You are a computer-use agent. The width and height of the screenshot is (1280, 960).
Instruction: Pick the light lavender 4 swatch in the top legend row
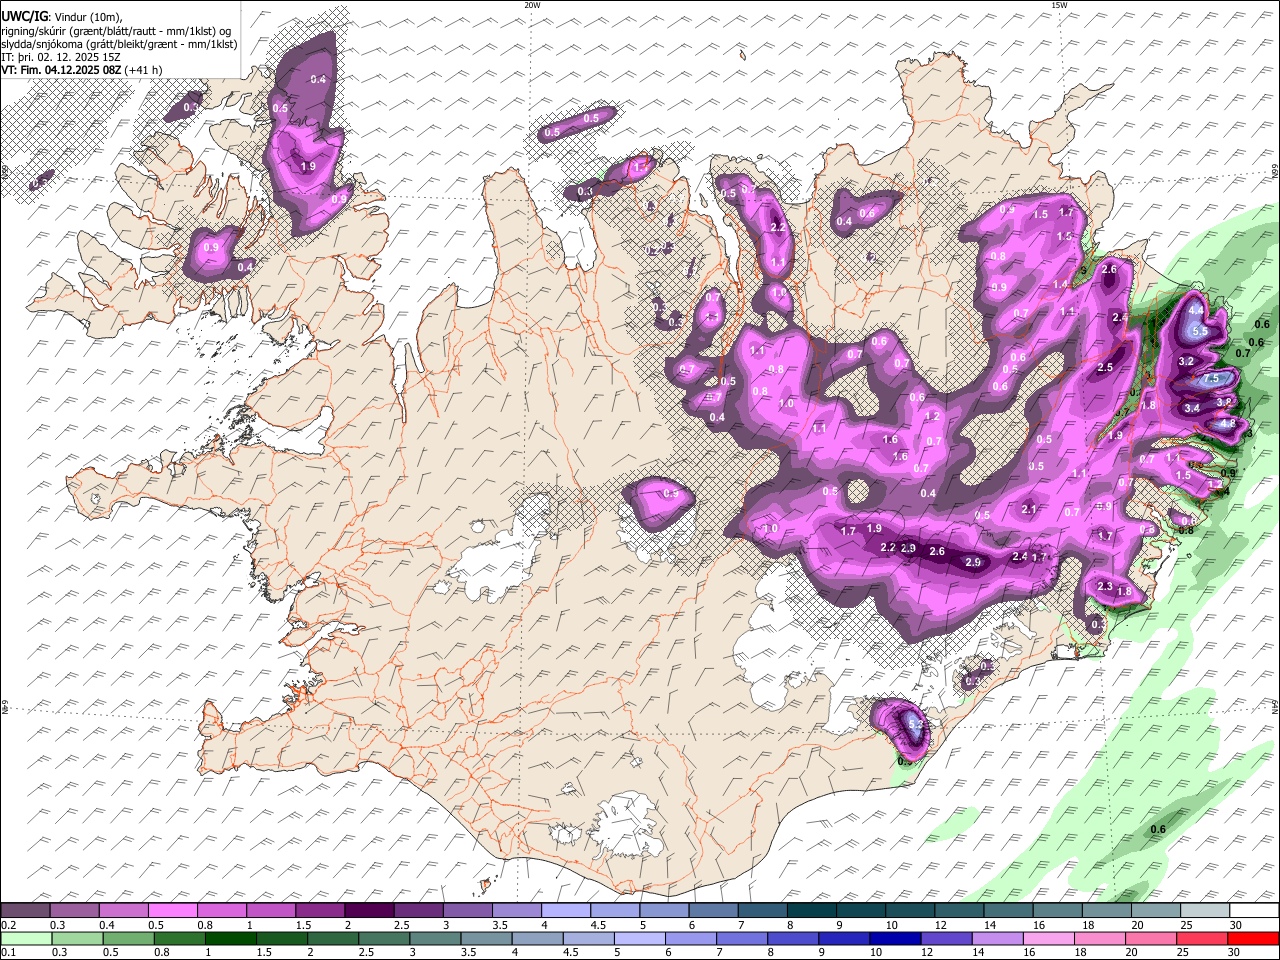(565, 910)
